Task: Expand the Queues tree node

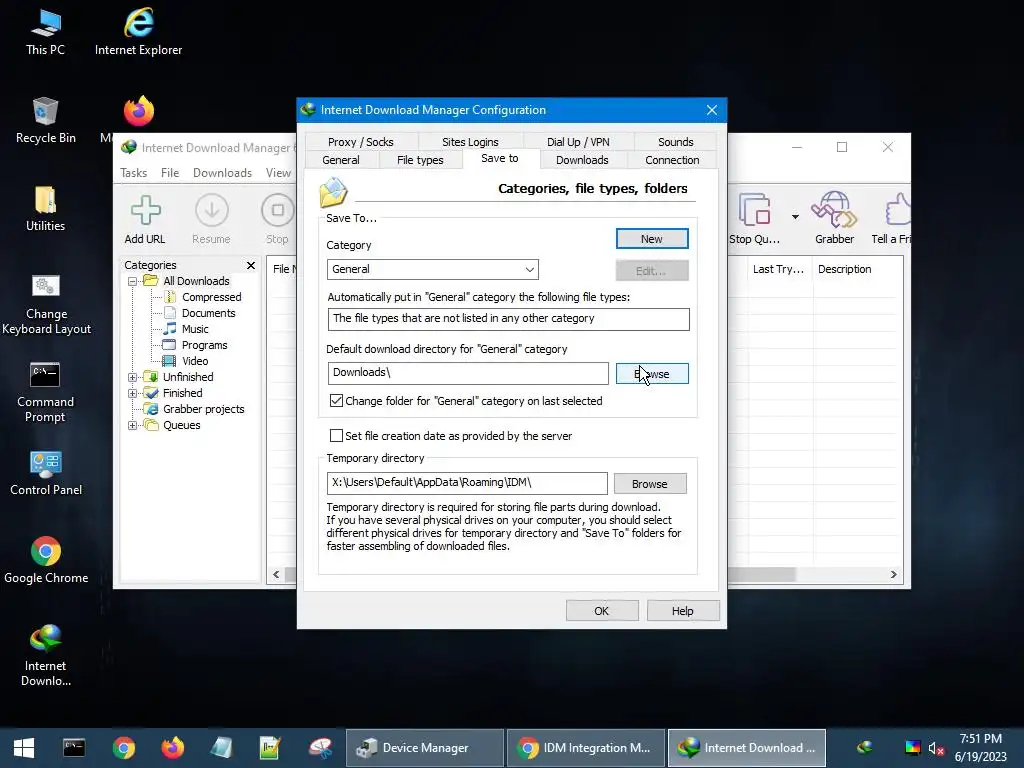Action: [133, 425]
